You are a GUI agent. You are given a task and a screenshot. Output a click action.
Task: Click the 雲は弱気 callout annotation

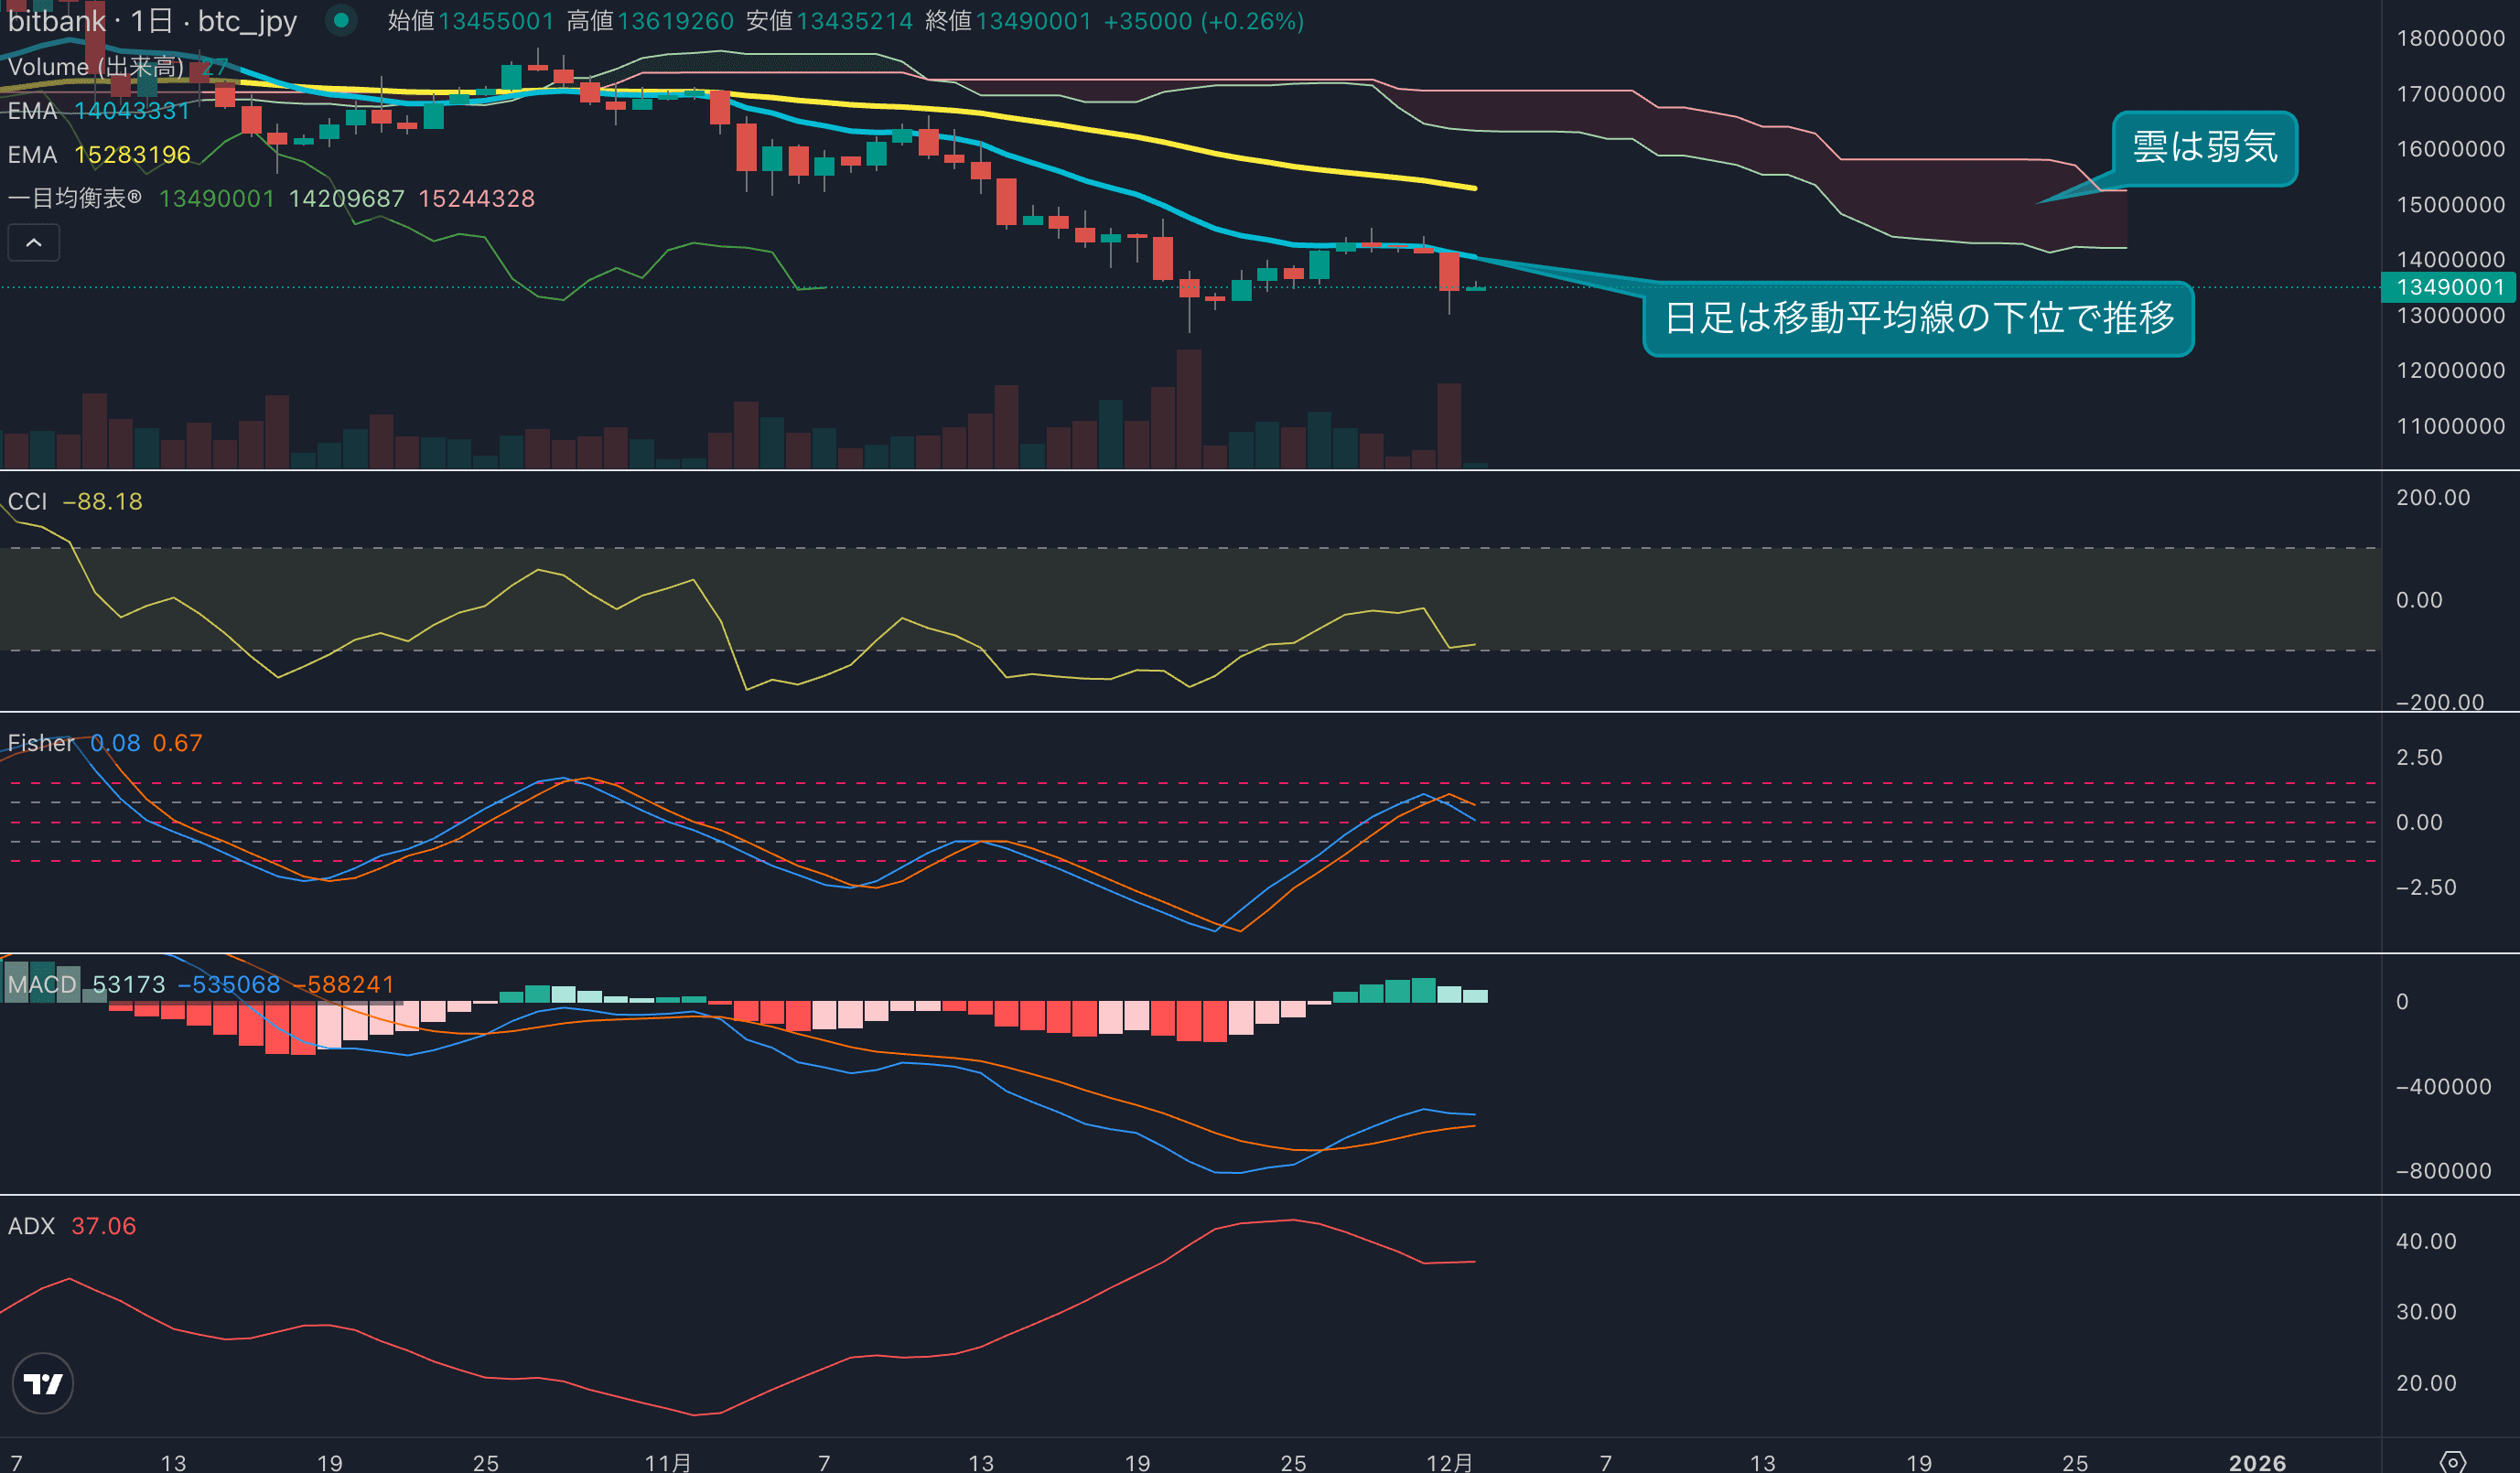point(2204,148)
